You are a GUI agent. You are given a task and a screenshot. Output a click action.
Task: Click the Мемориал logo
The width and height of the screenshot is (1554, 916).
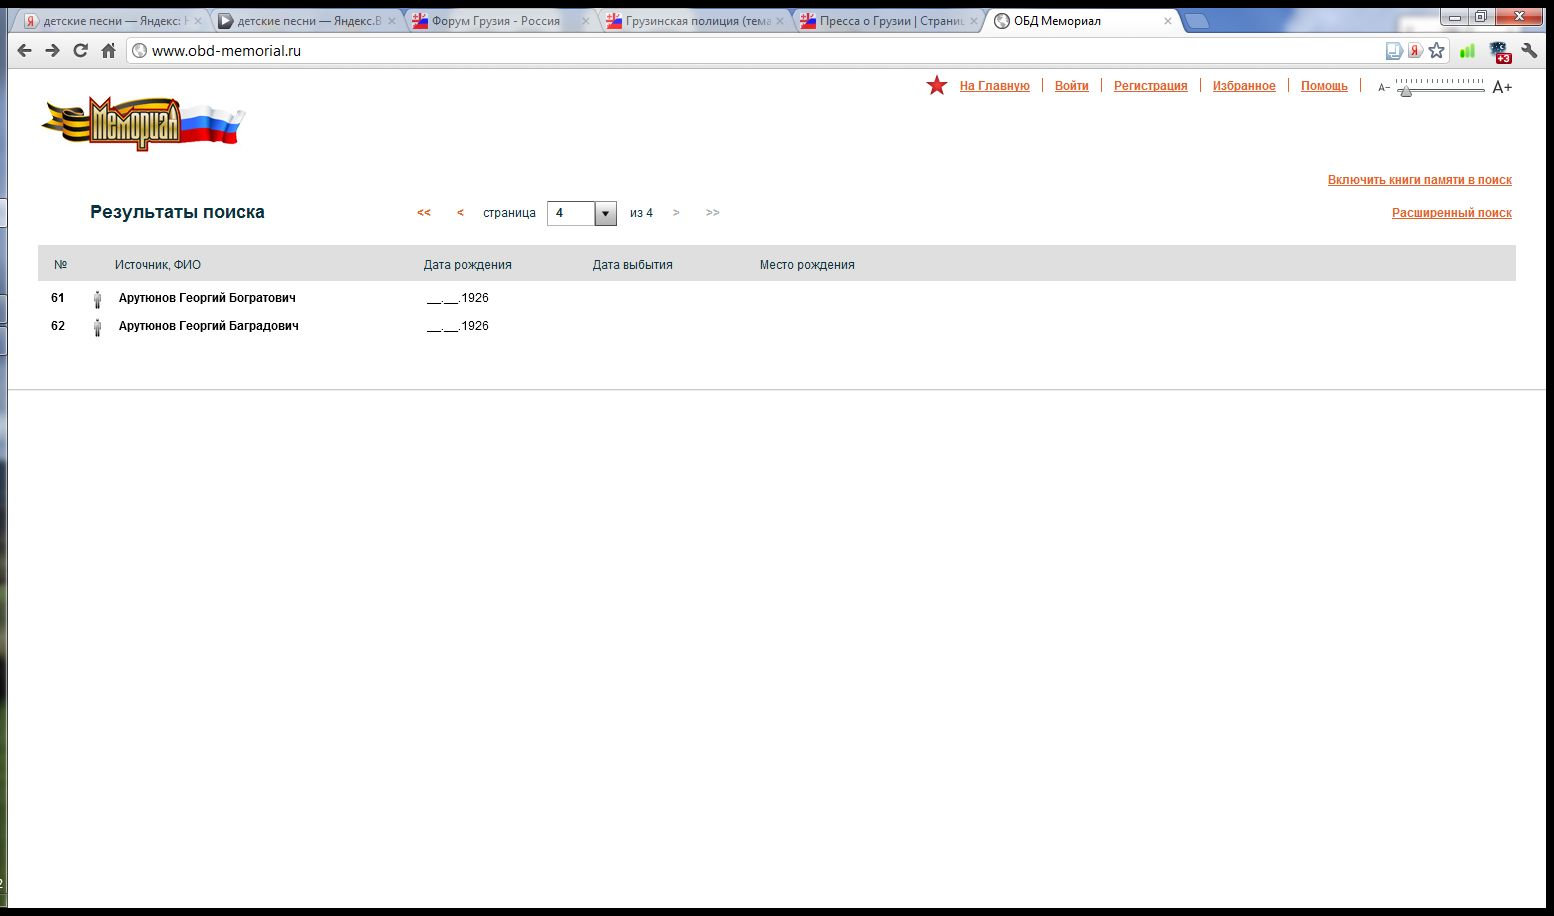[142, 123]
